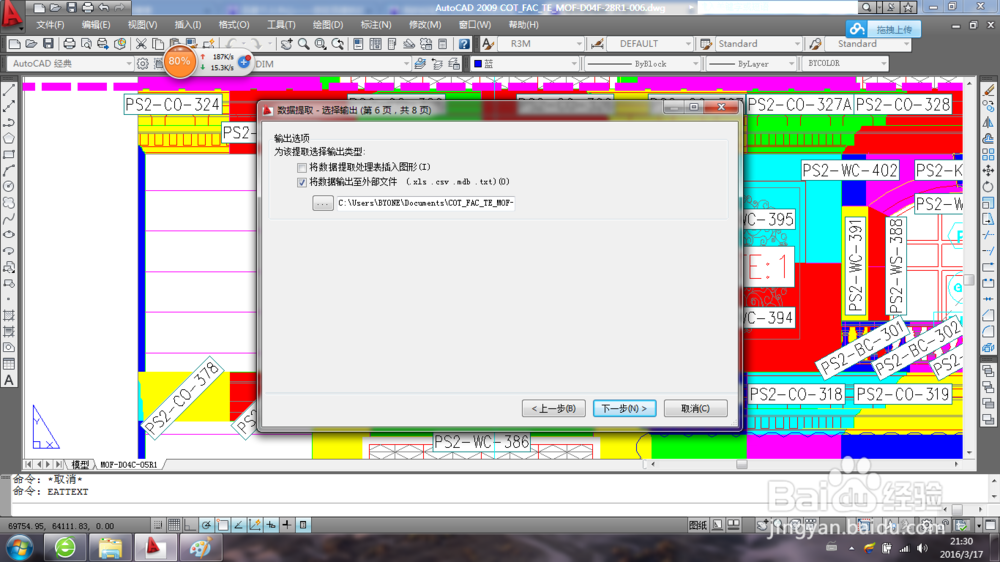The height and width of the screenshot is (562, 1000).
Task: Open Plot Preview icon
Action: [86, 43]
